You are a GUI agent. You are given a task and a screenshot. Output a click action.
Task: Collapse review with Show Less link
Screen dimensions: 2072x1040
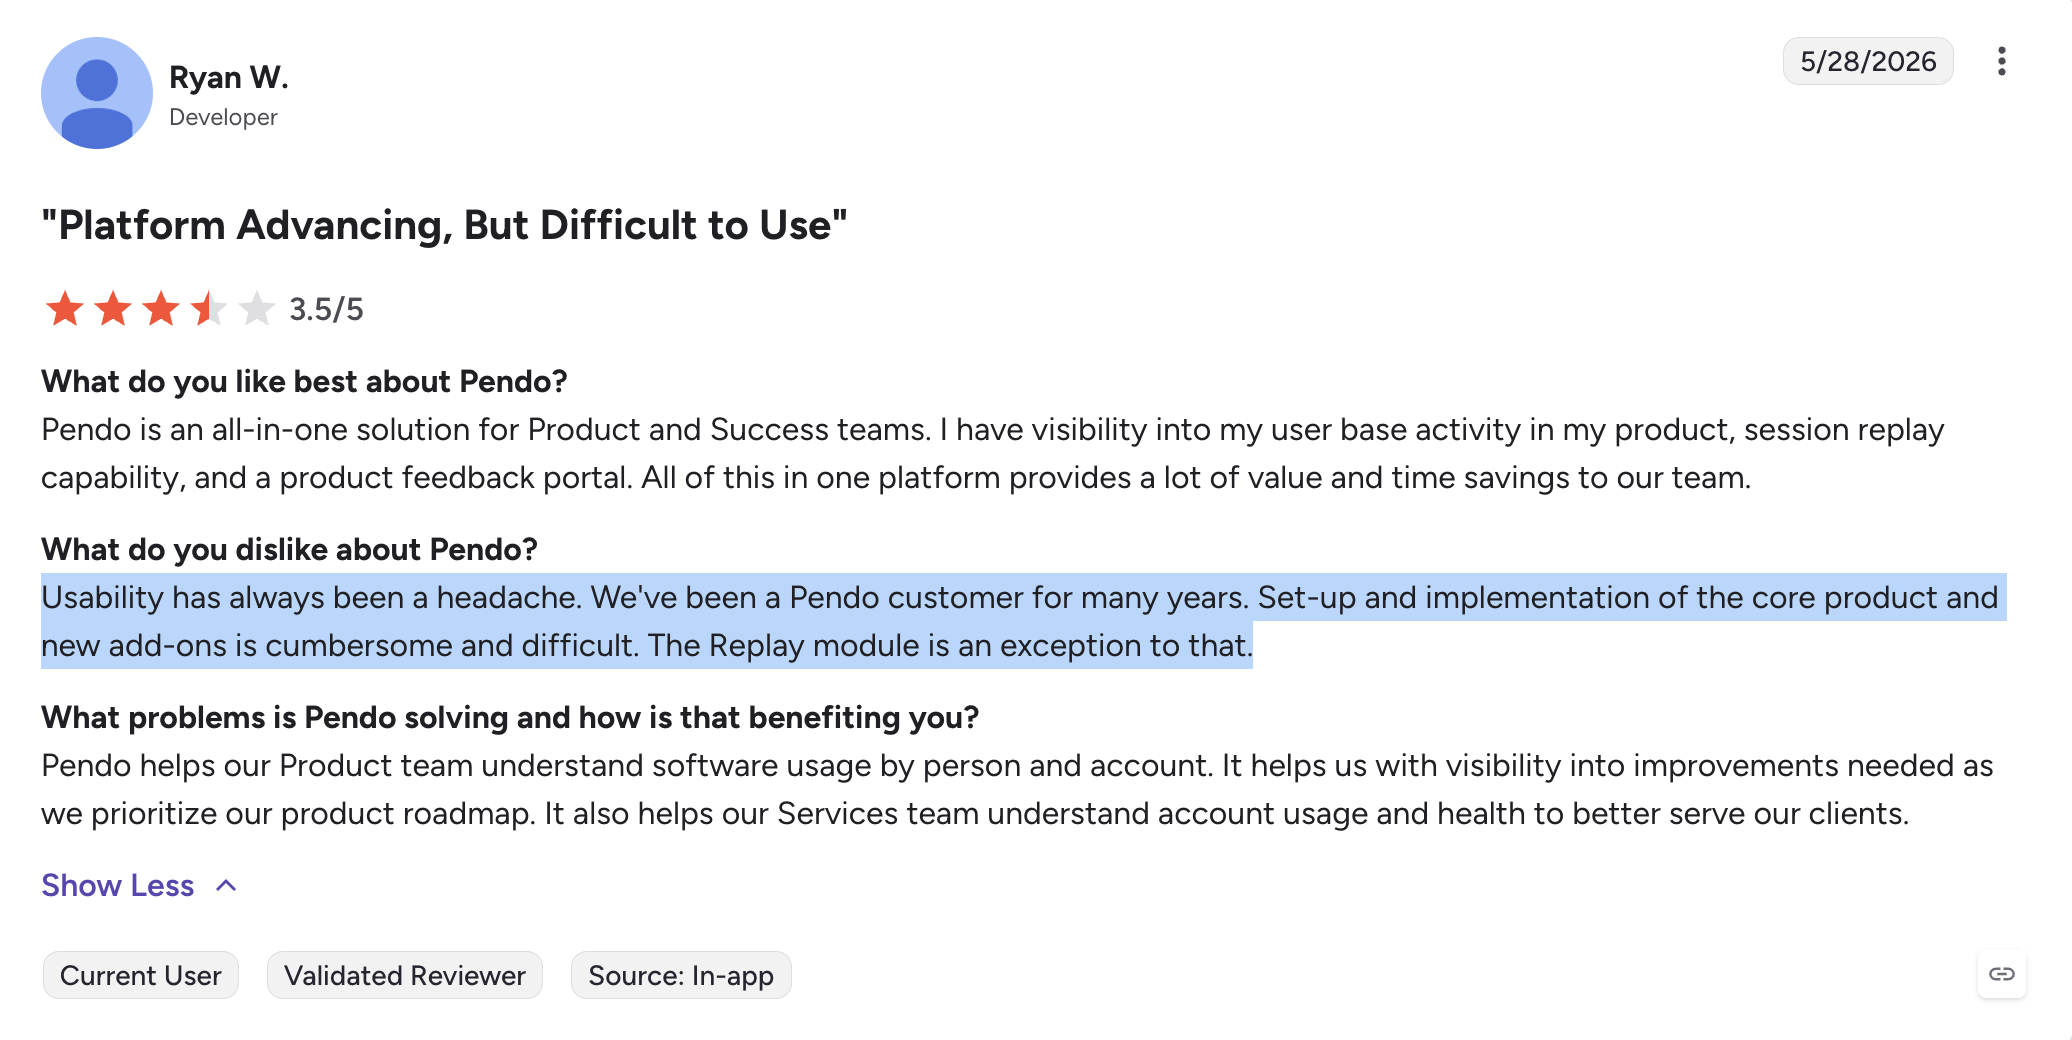pyautogui.click(x=118, y=885)
